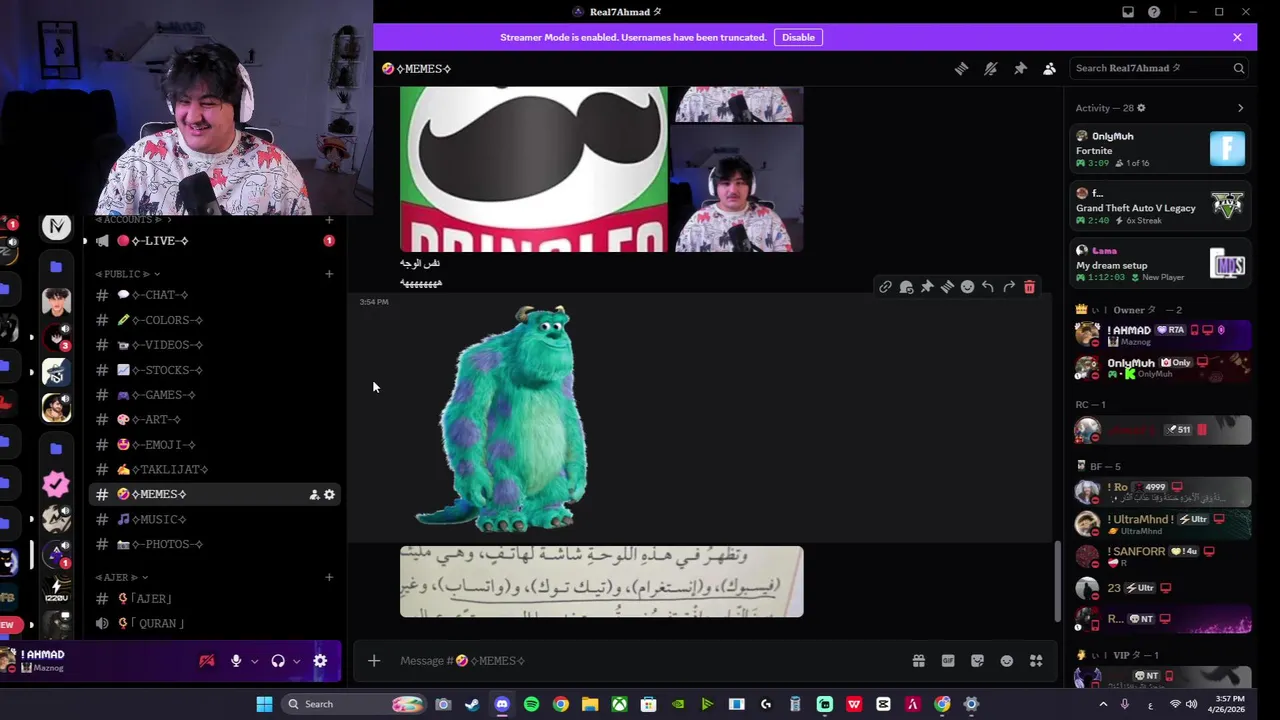Viewport: 1280px width, 720px height.
Task: Open notification settings bell in header
Action: tap(990, 68)
